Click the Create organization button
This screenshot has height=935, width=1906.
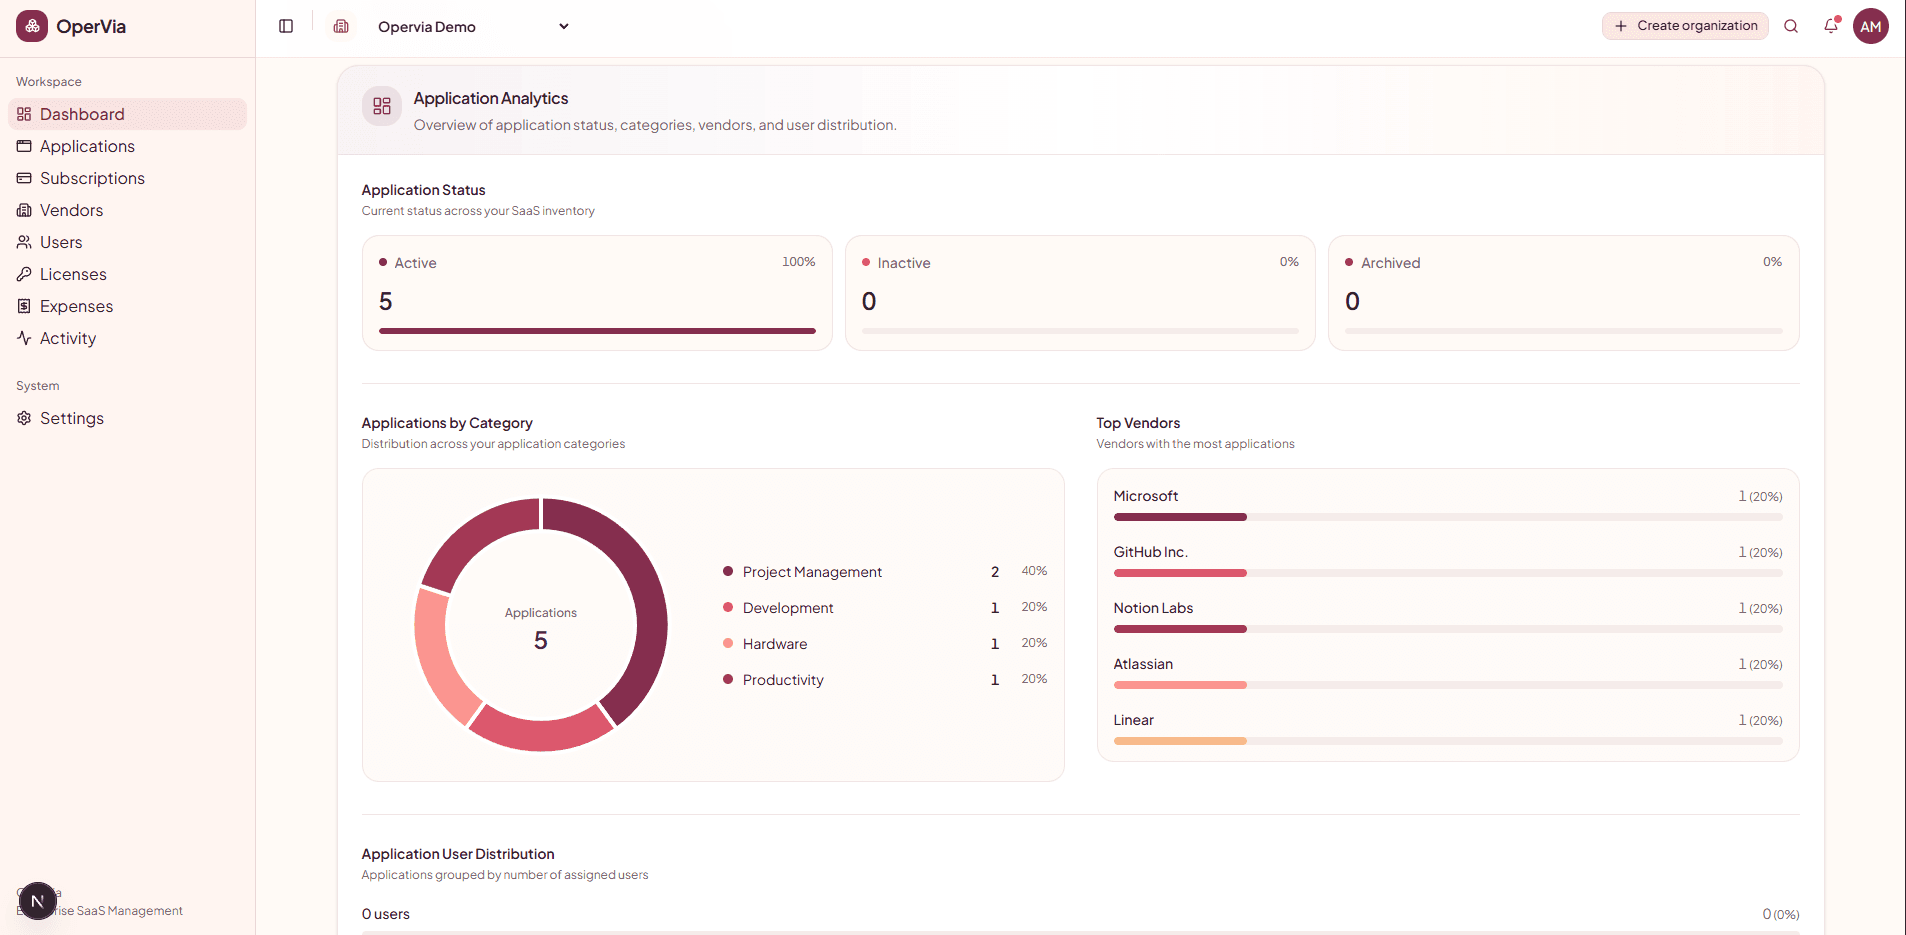(x=1685, y=26)
